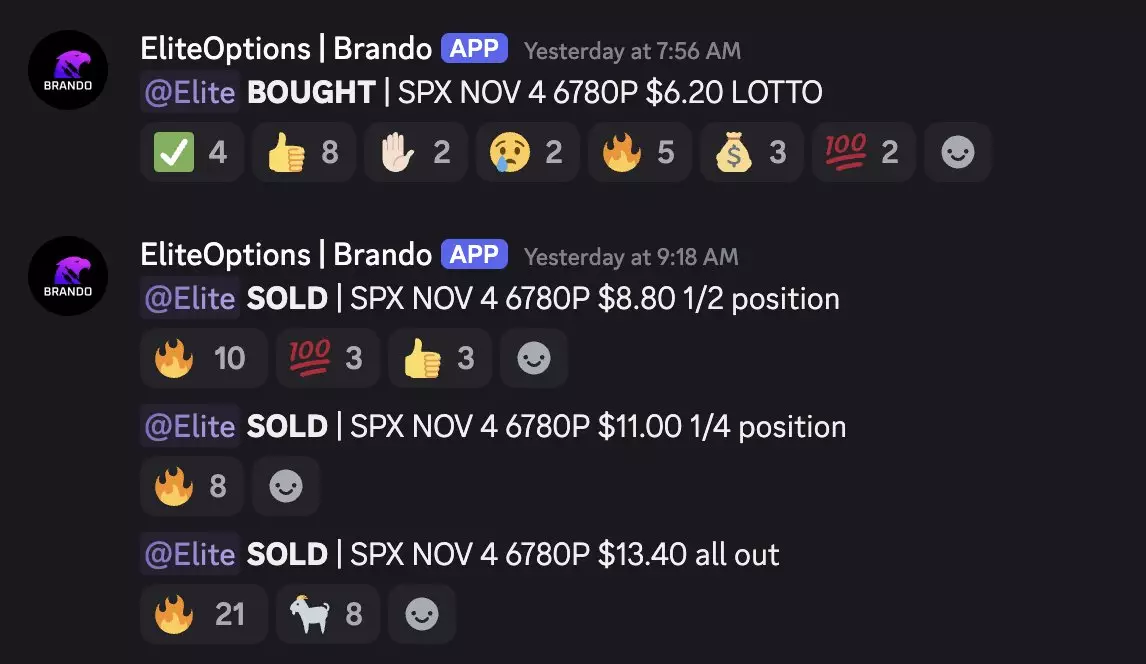
Task: Click the raised hand reaction
Action: click(x=415, y=152)
